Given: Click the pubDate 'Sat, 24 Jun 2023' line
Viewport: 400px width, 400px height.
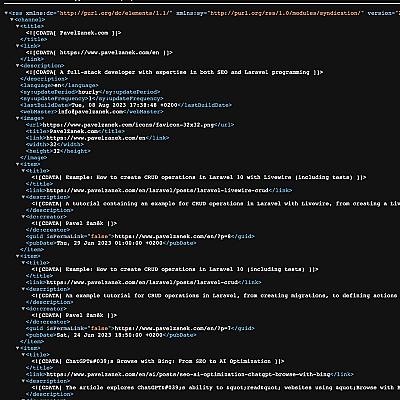Looking at the screenshot, I should point(111,335).
